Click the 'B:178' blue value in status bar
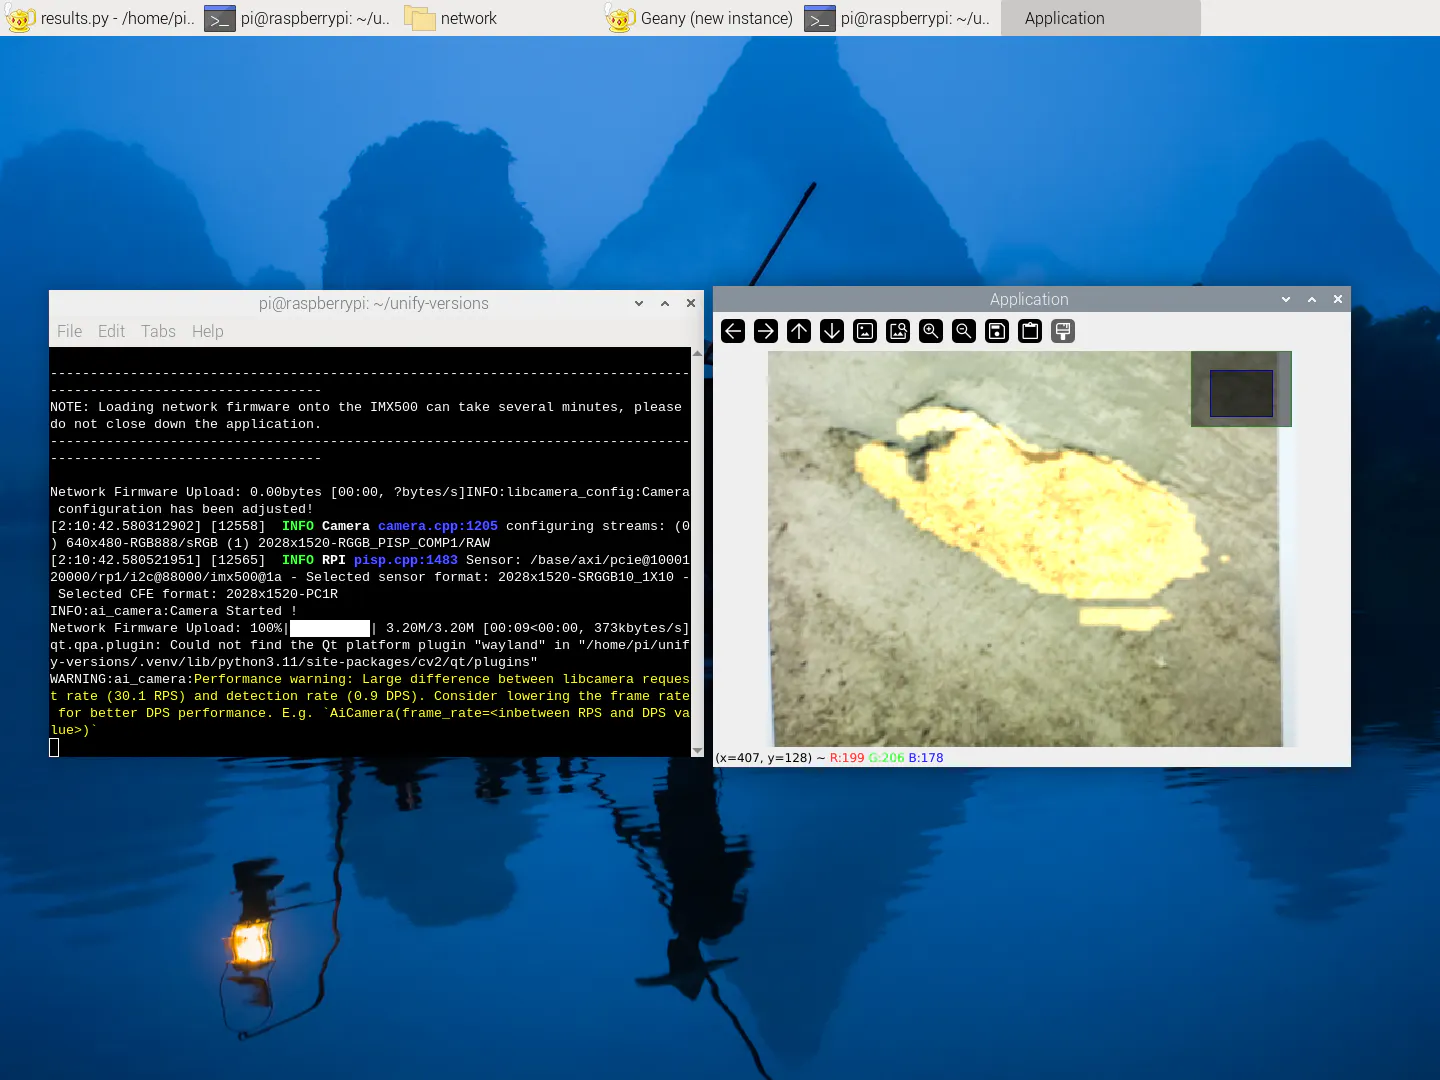Viewport: 1440px width, 1080px height. (926, 758)
